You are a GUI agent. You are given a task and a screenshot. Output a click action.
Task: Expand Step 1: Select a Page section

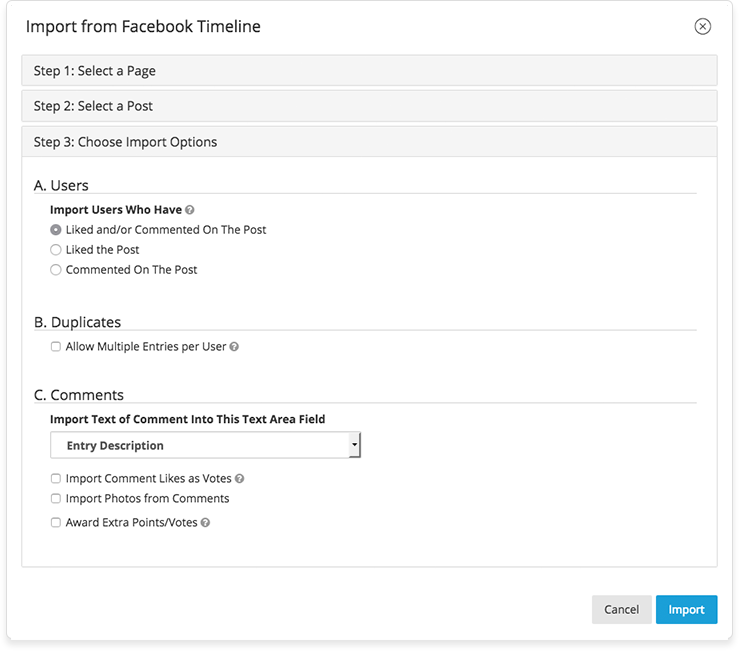(369, 71)
